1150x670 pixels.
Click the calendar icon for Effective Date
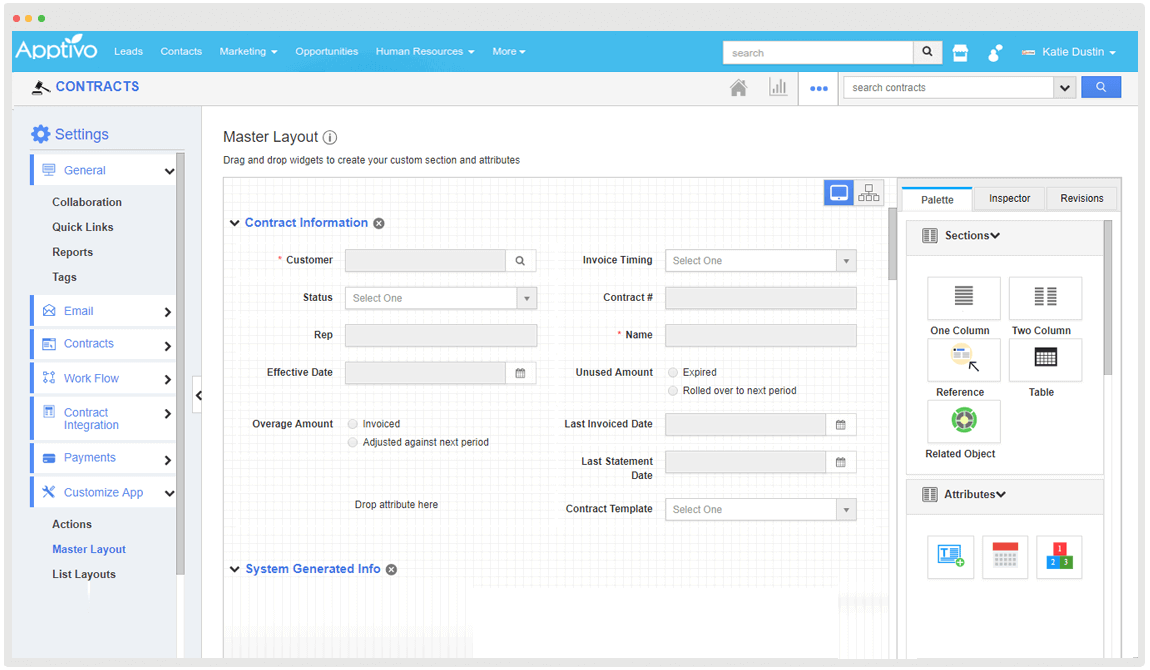[x=520, y=373]
